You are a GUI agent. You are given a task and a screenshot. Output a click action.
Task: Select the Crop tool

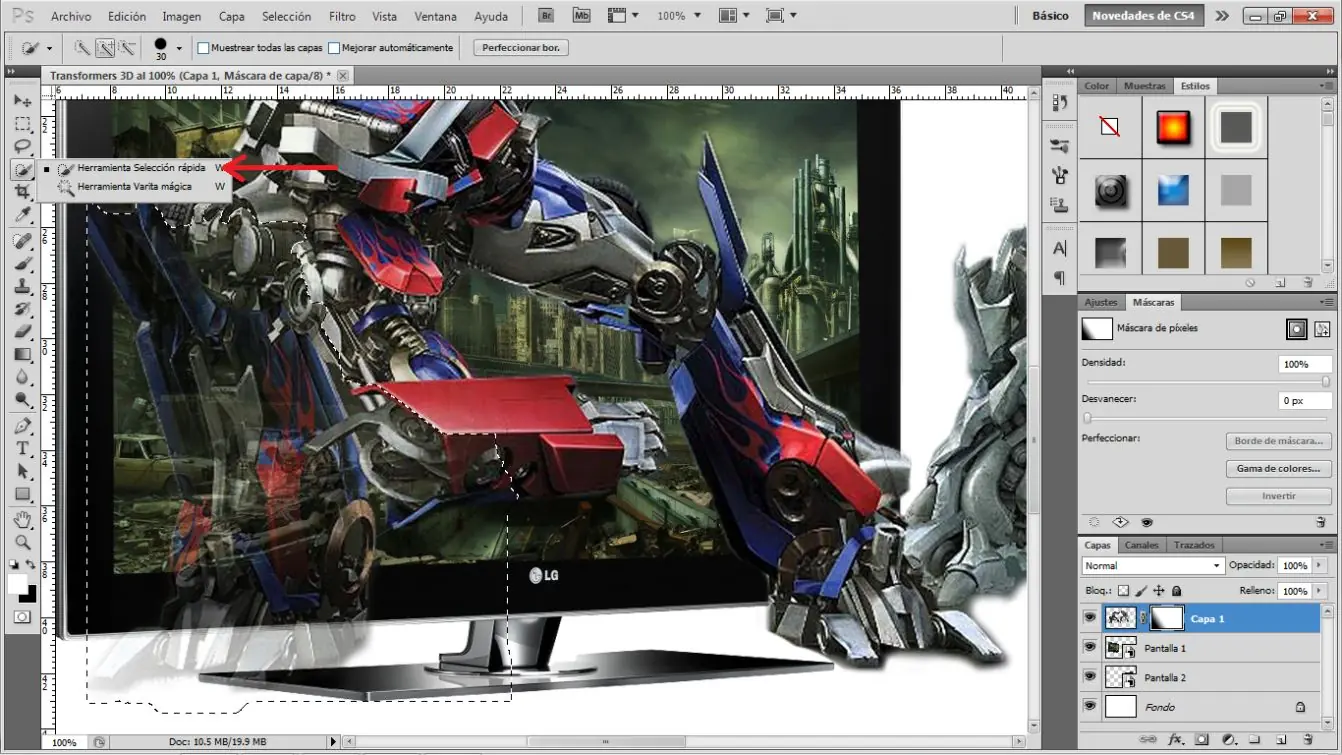coord(22,193)
